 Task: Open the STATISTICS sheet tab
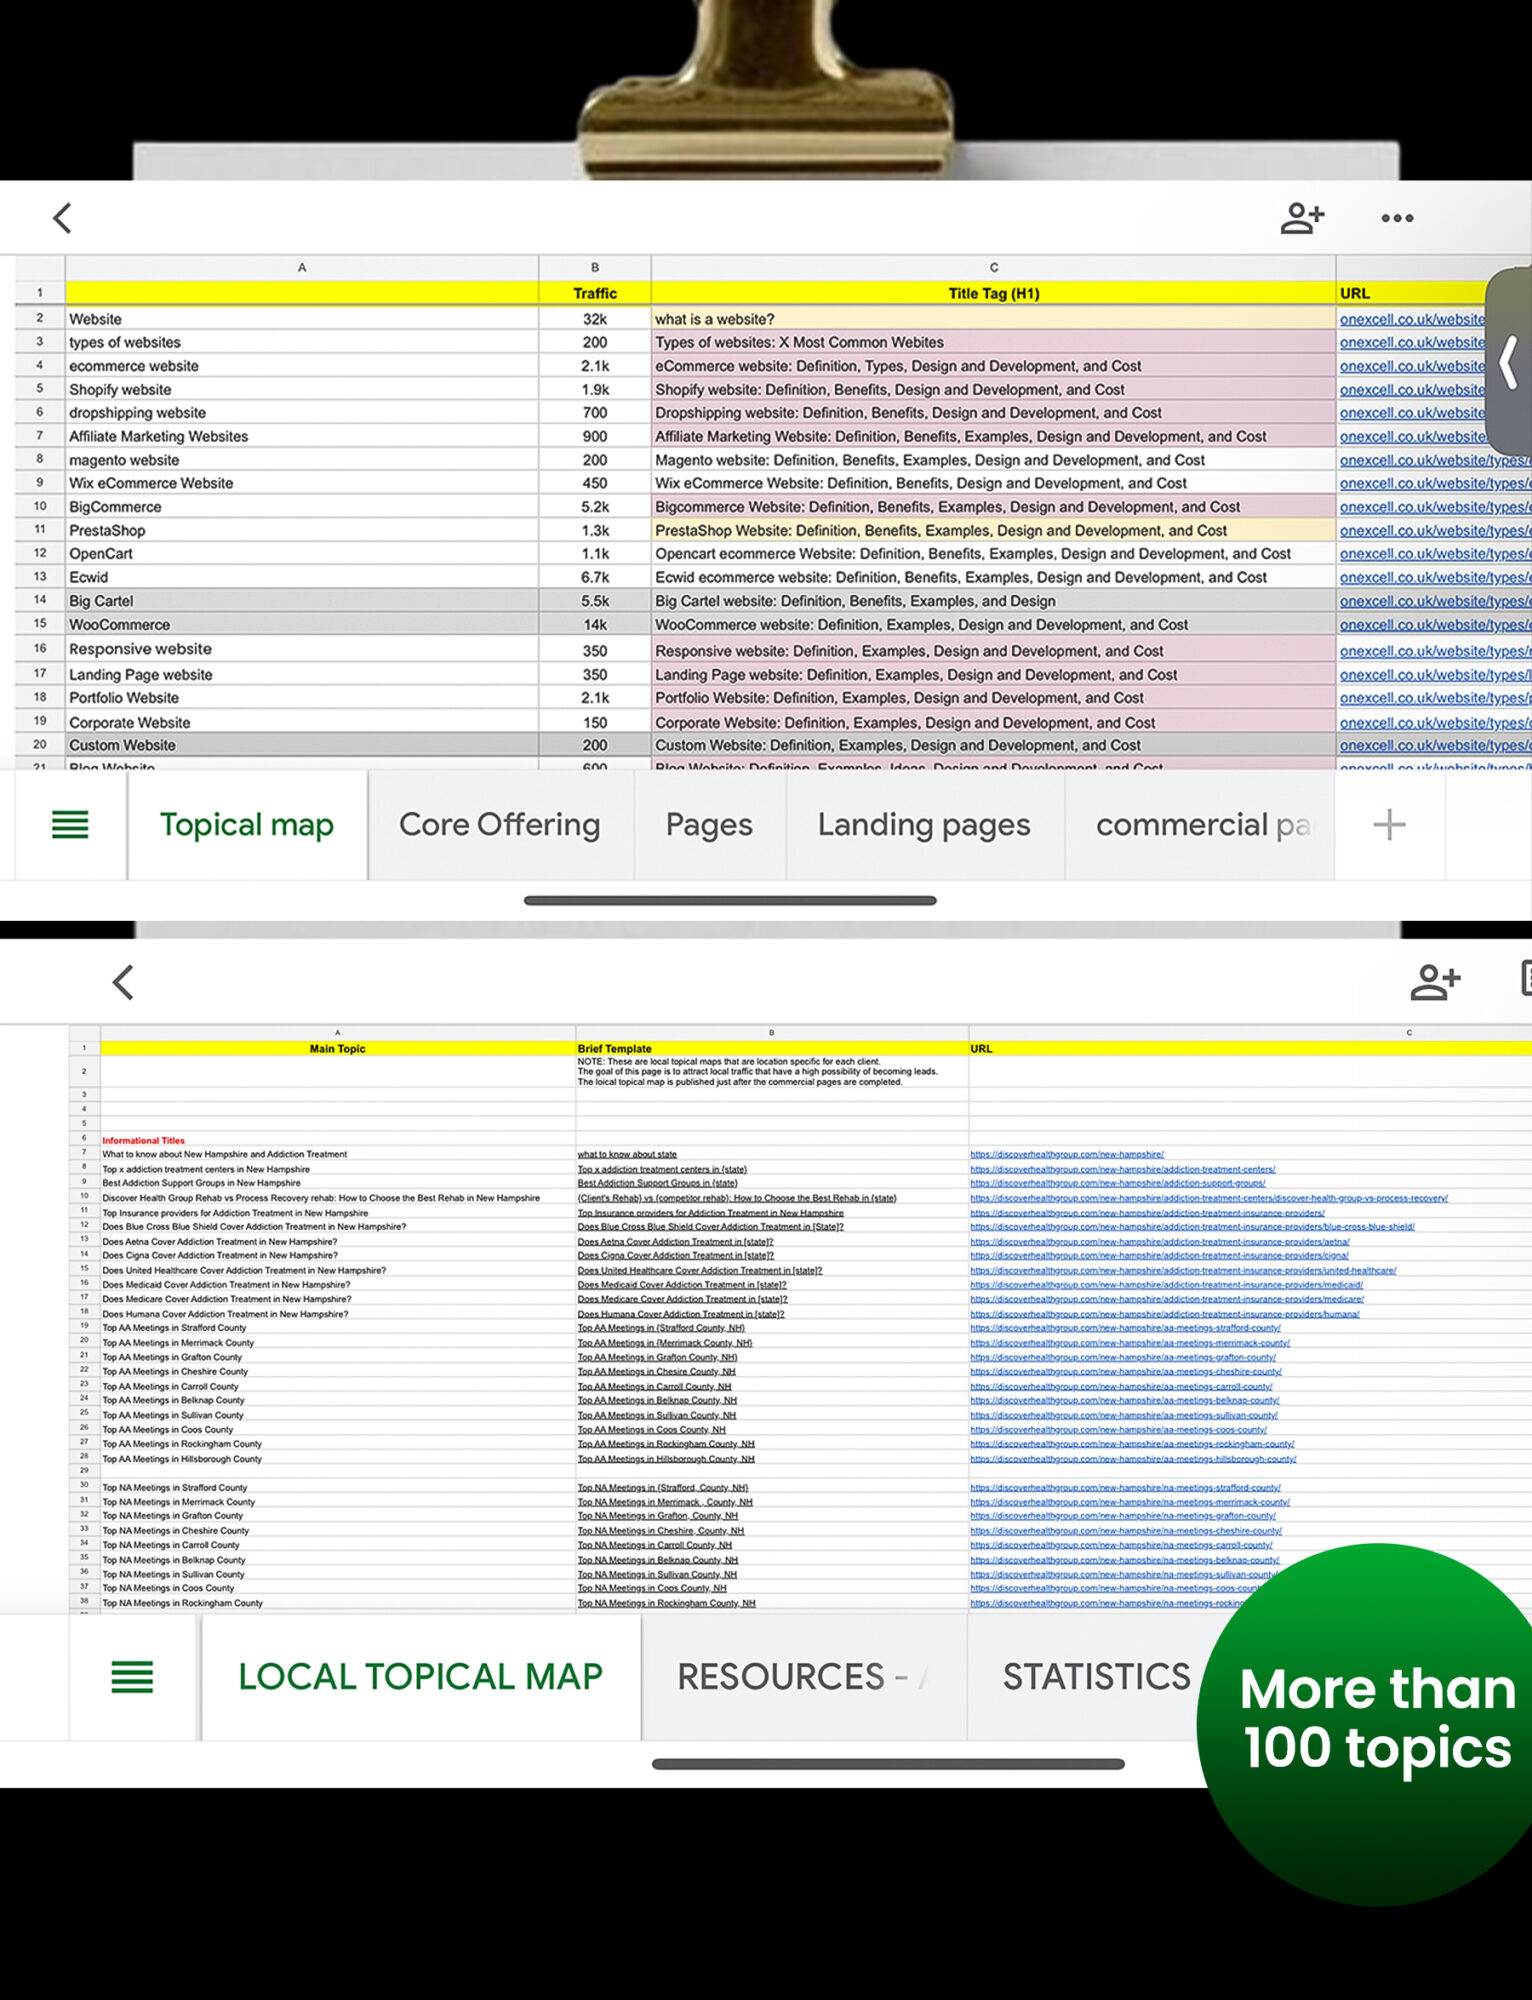click(1096, 1677)
